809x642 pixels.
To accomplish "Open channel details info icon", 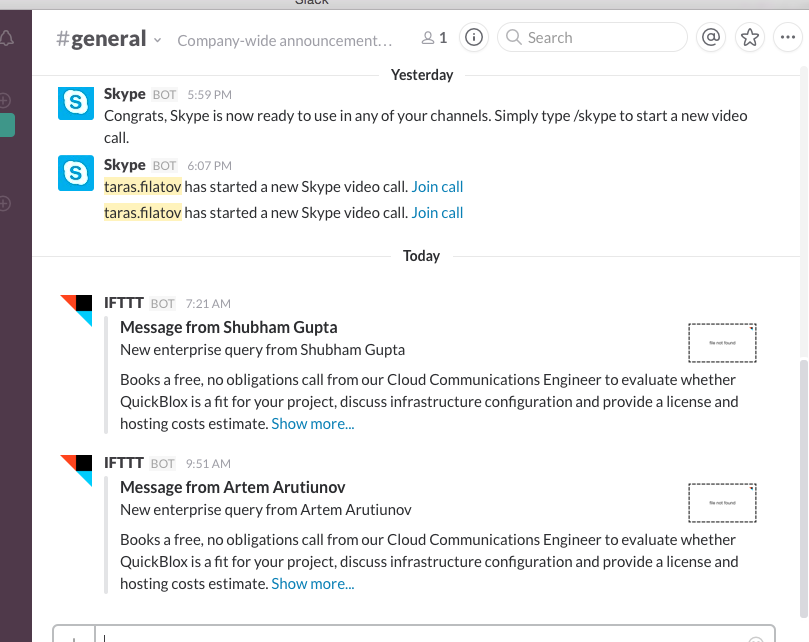I will pyautogui.click(x=474, y=37).
